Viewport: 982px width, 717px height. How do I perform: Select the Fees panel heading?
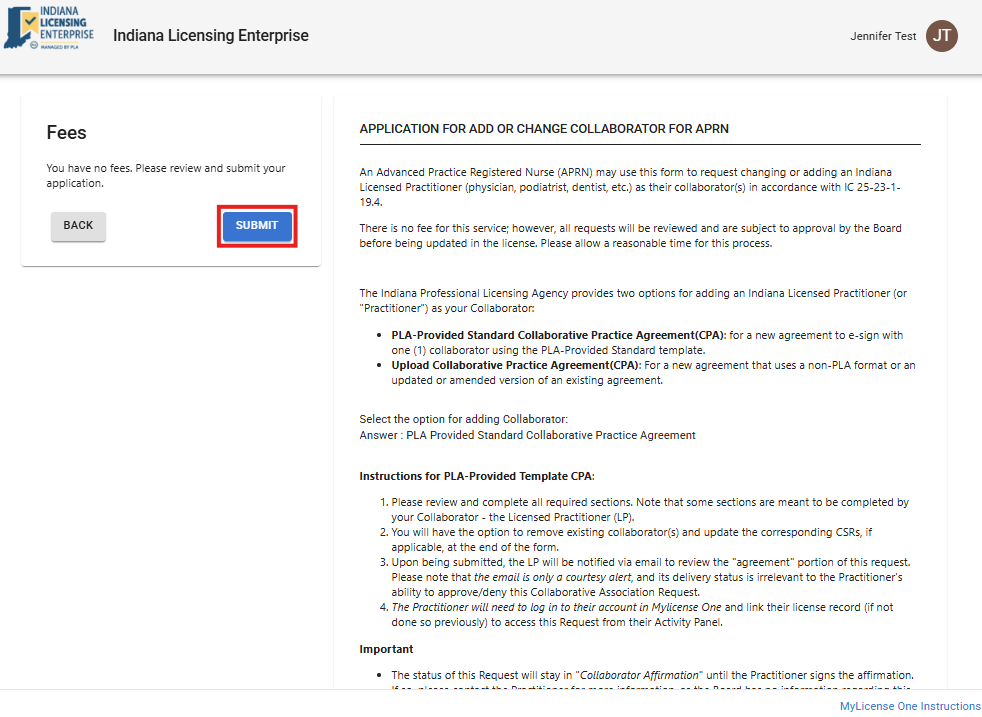point(67,133)
